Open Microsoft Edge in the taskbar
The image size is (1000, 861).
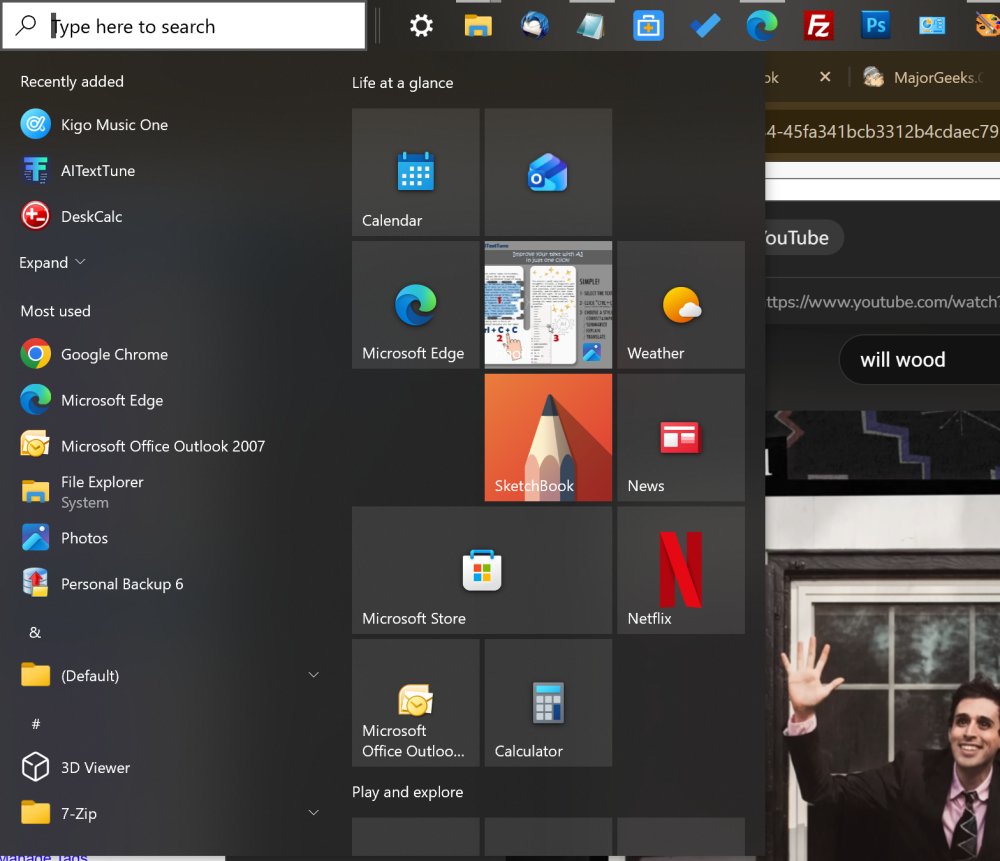pyautogui.click(x=762, y=26)
